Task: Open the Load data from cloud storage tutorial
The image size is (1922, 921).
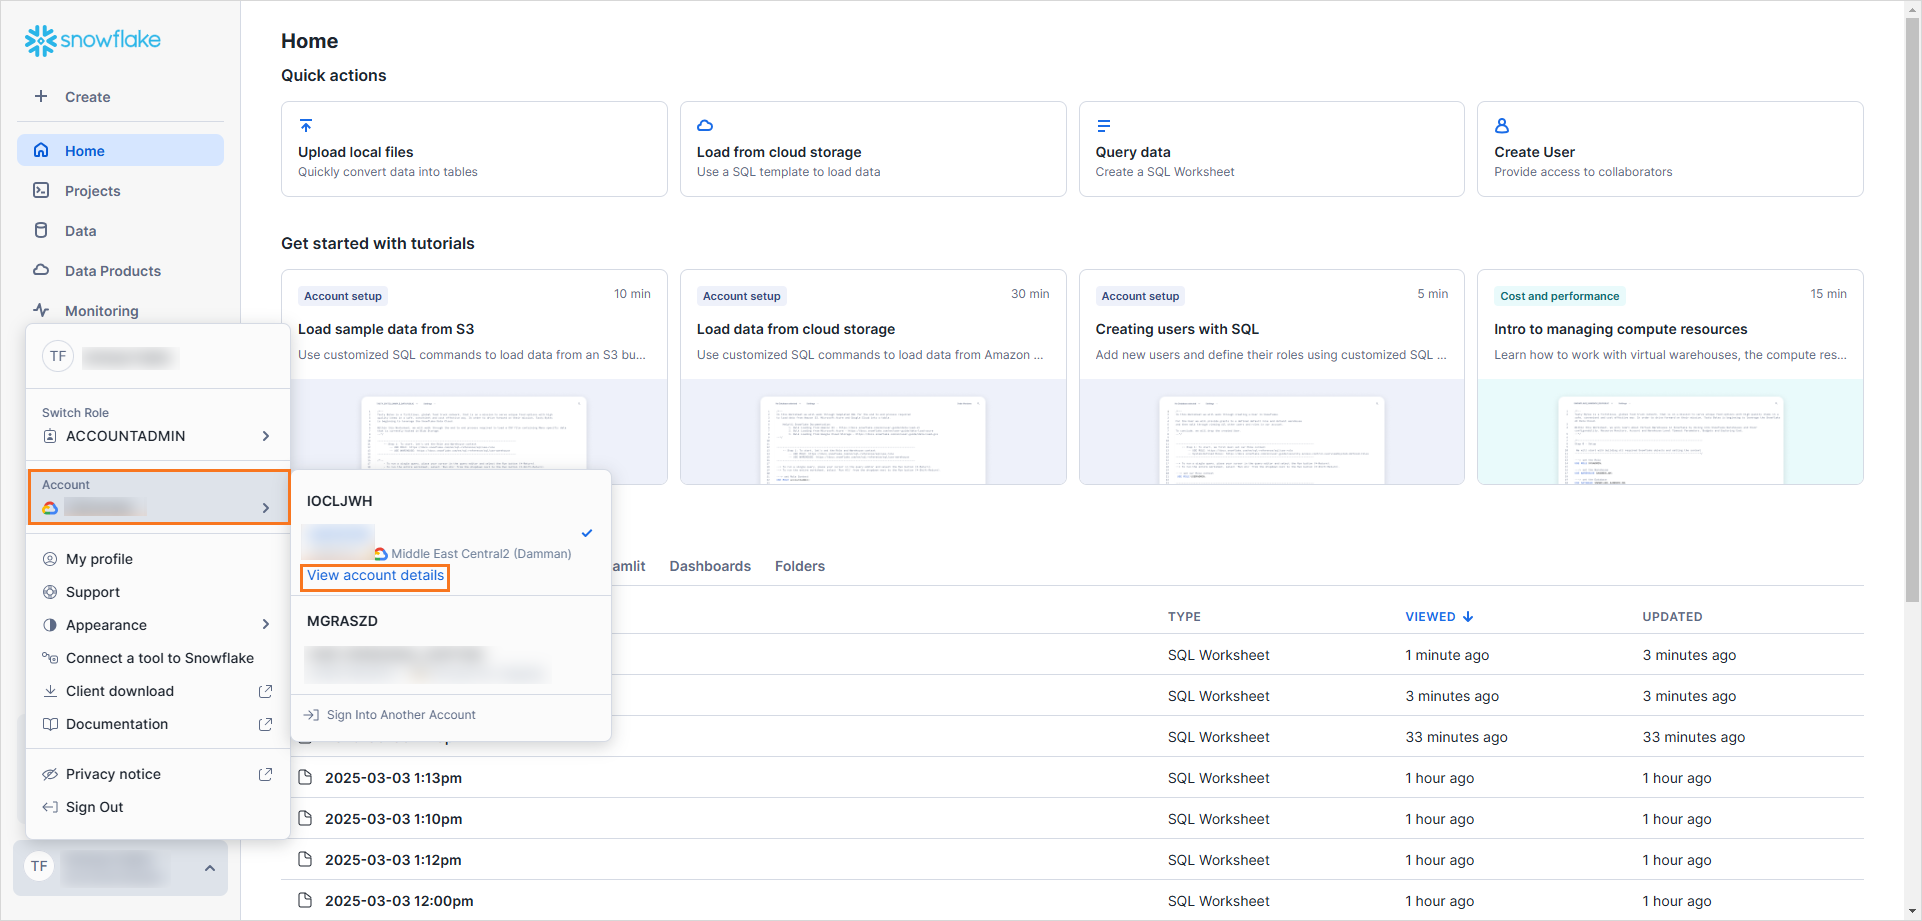Action: pyautogui.click(x=873, y=377)
